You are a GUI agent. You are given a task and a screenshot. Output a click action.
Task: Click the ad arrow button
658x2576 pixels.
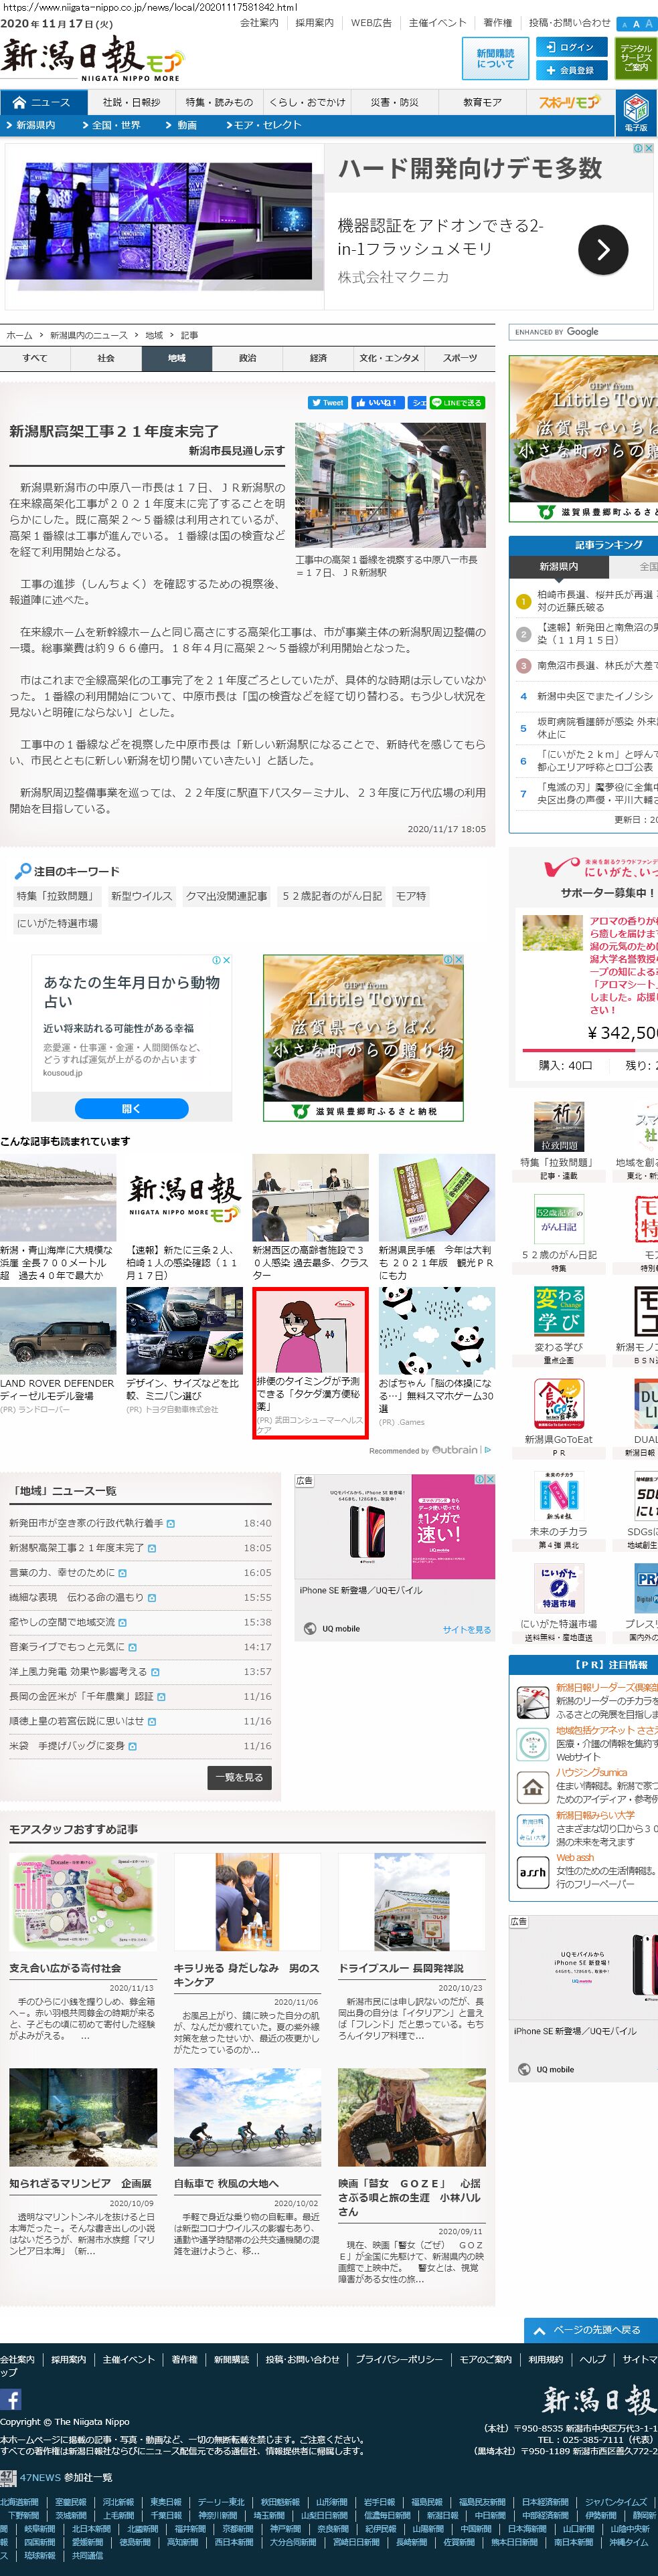pos(602,250)
